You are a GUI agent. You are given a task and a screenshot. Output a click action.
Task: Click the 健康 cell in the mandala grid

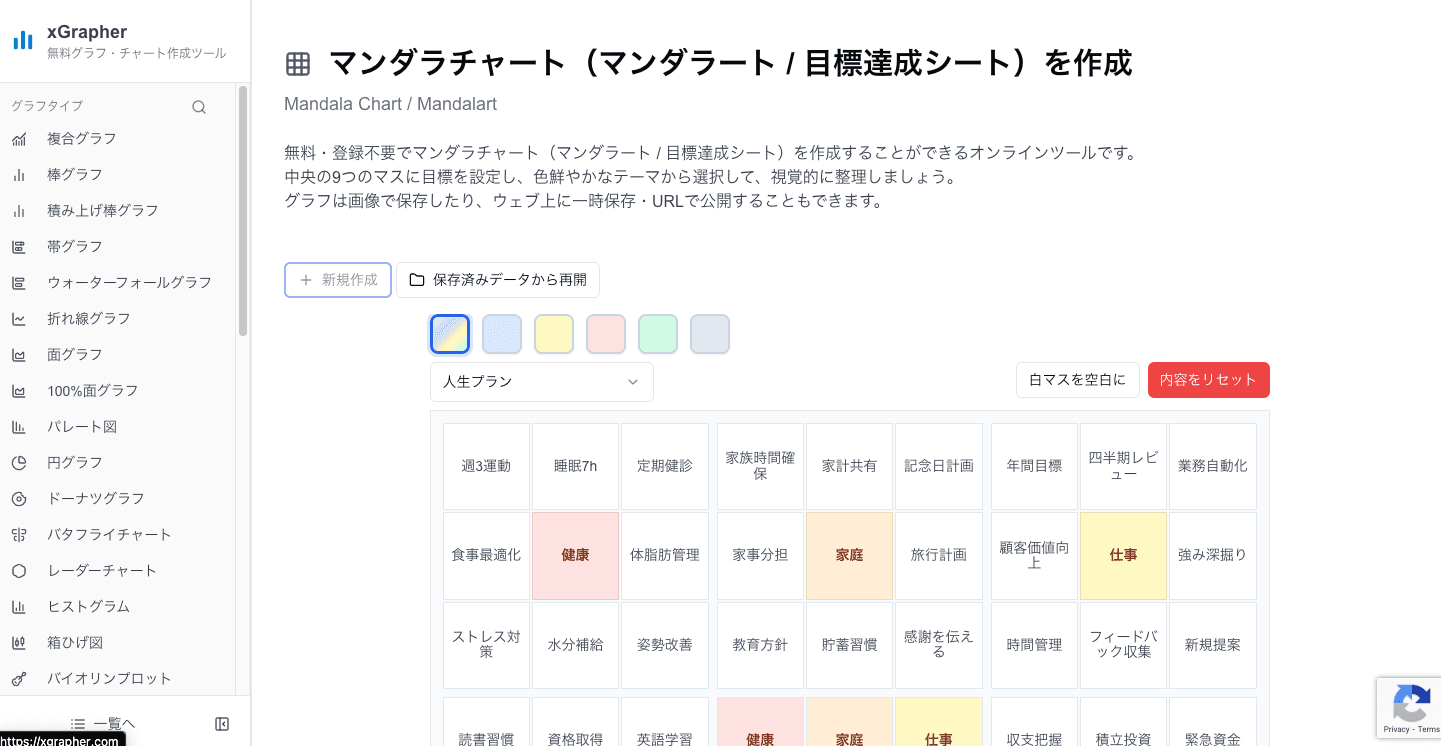coord(575,555)
